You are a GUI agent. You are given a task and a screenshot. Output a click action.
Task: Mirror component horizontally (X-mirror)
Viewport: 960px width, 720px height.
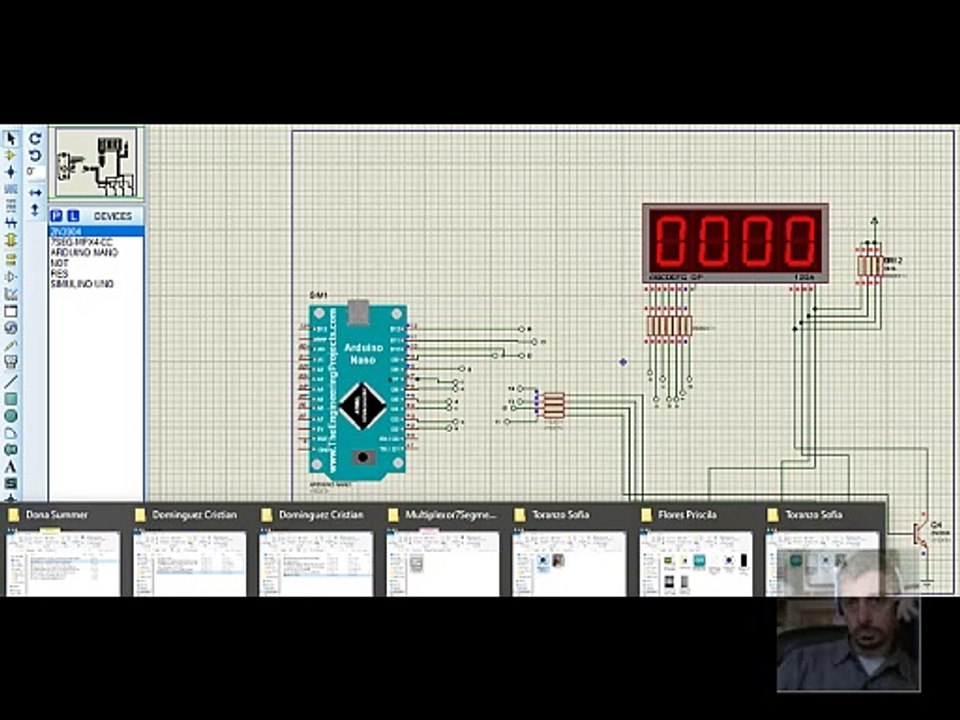(35, 193)
